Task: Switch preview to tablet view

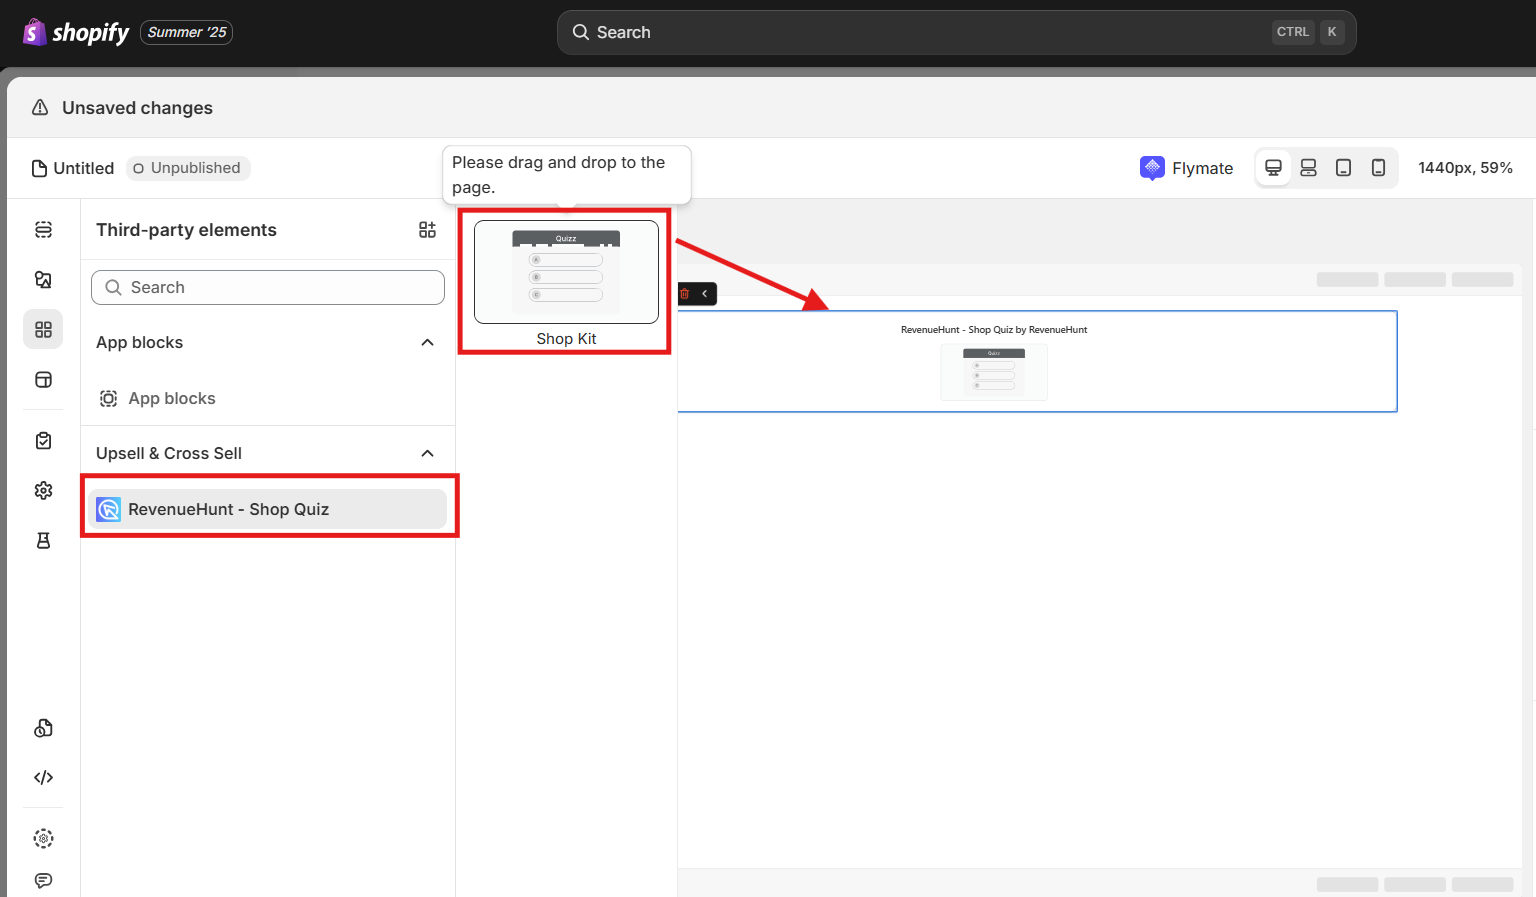Action: 1343,168
